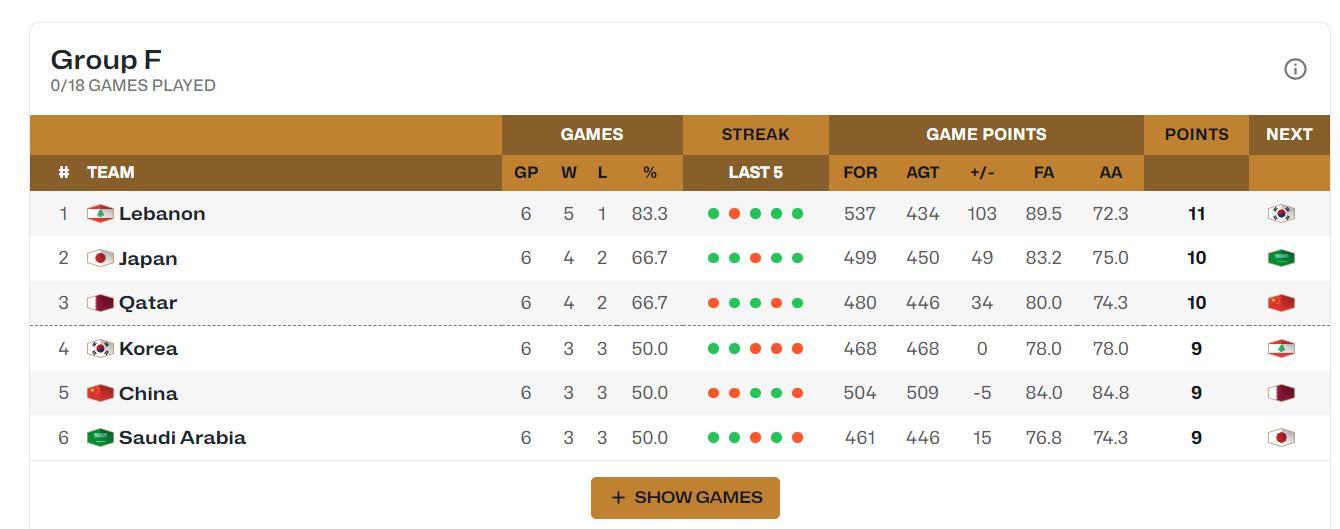Click Qatar's next-opponent China flag
1340x529 pixels.
click(x=1281, y=302)
